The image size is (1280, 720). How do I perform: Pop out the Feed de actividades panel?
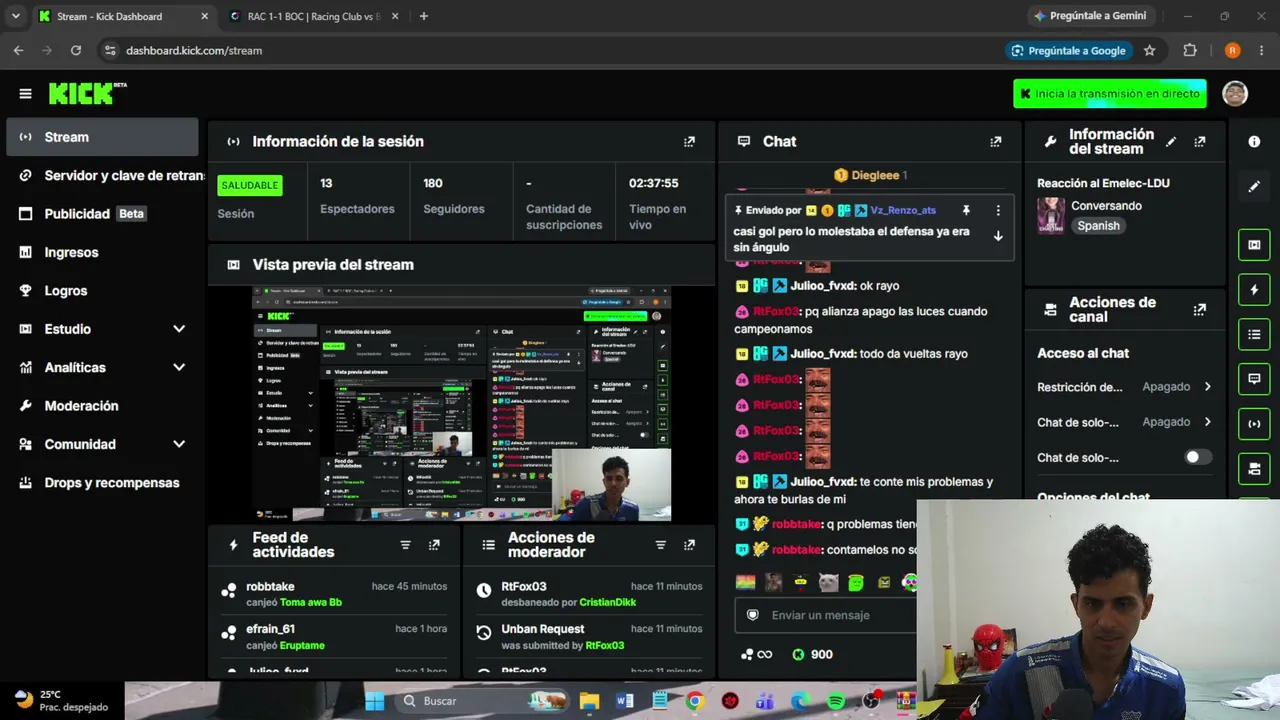point(434,545)
